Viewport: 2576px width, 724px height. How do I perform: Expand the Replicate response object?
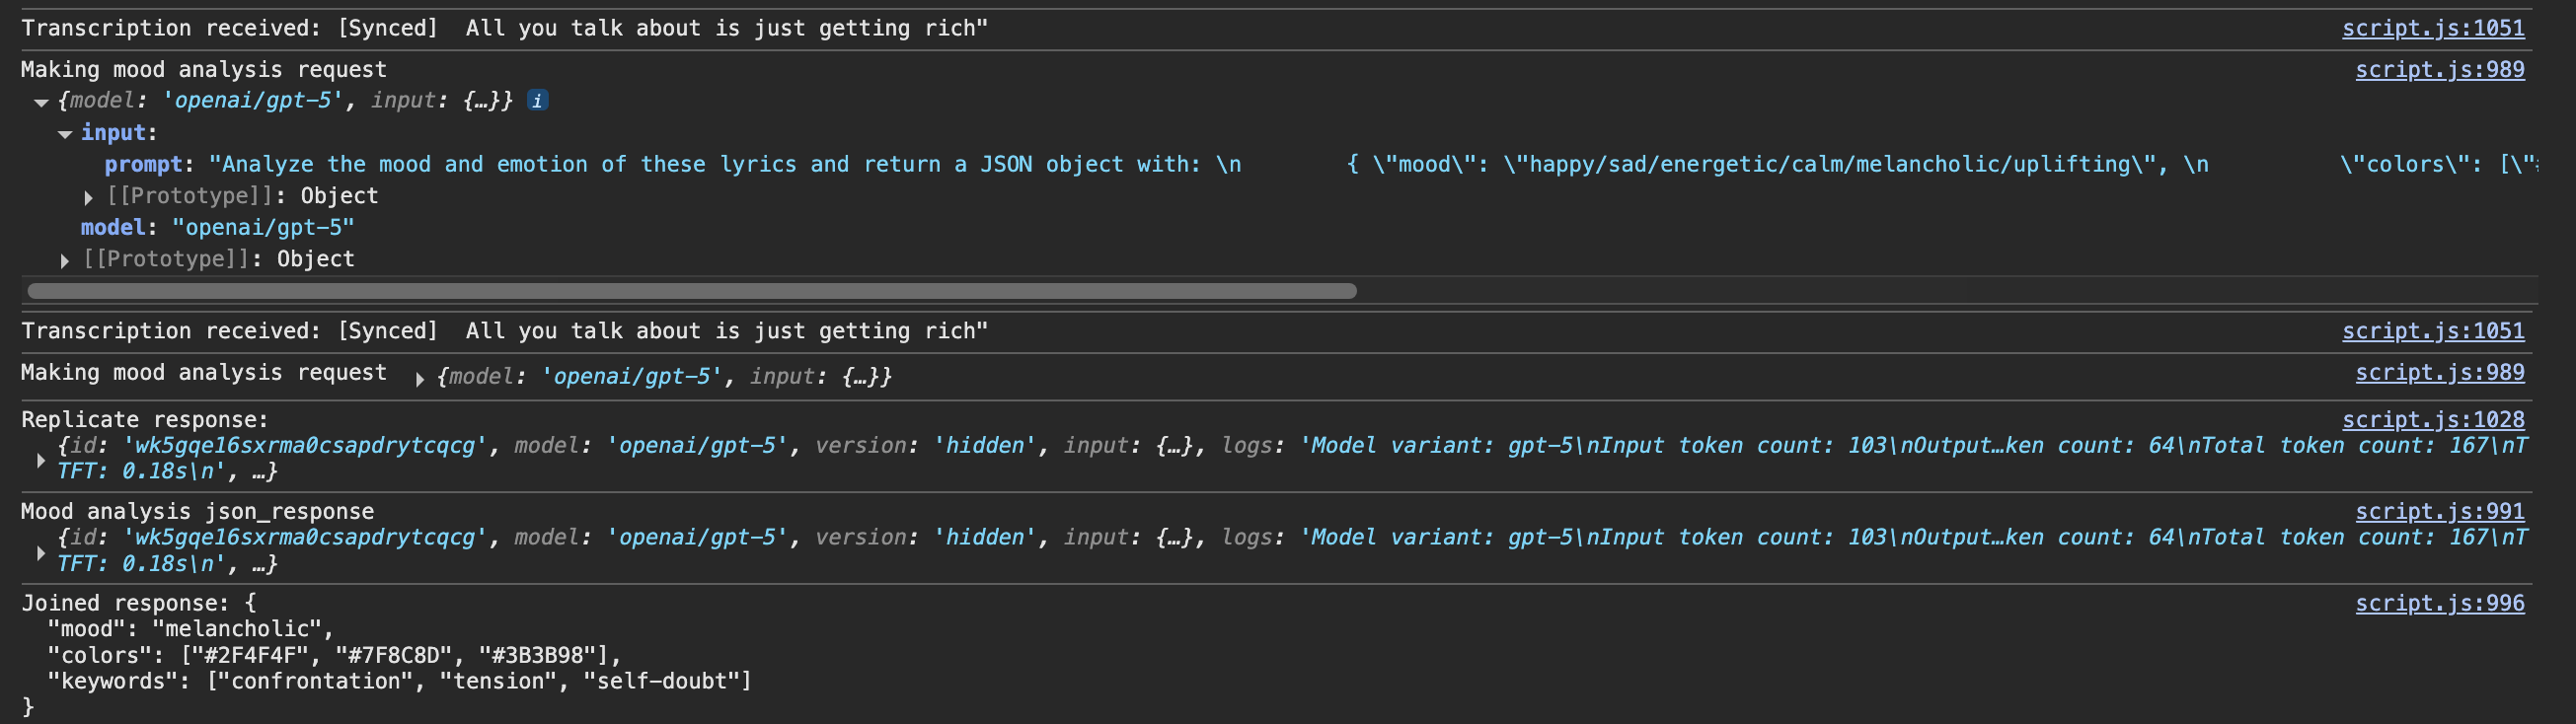pyautogui.click(x=41, y=459)
